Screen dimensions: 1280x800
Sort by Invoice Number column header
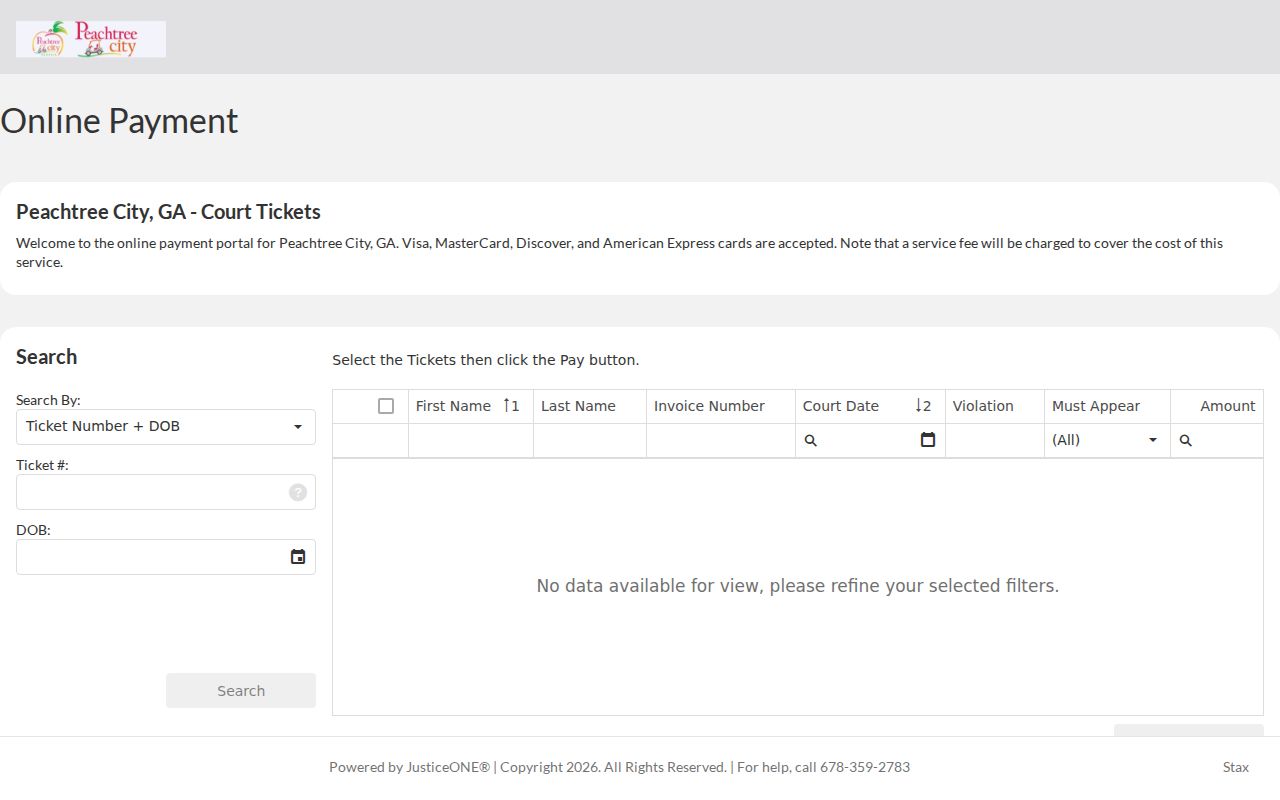point(721,406)
